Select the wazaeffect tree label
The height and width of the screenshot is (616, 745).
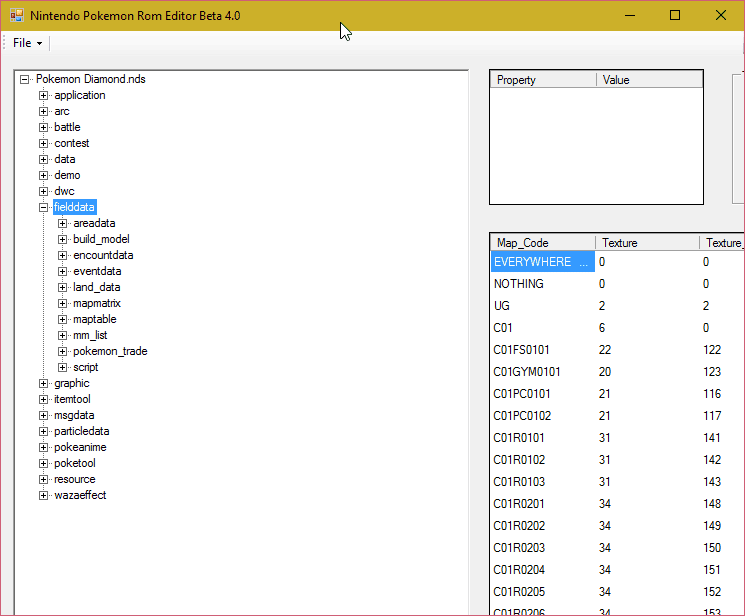pyautogui.click(x=80, y=495)
